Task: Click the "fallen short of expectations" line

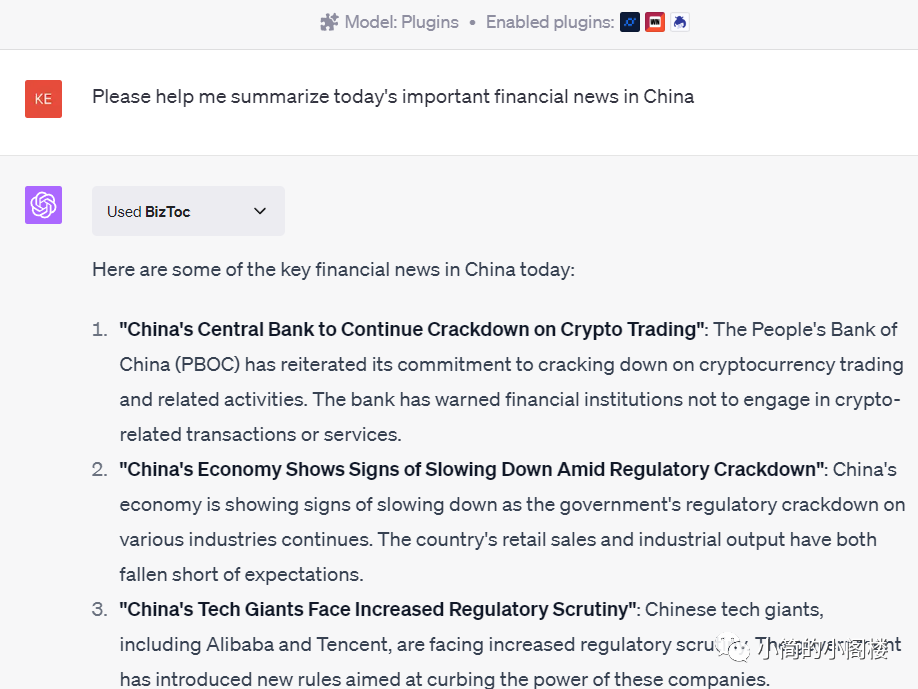Action: click(241, 575)
